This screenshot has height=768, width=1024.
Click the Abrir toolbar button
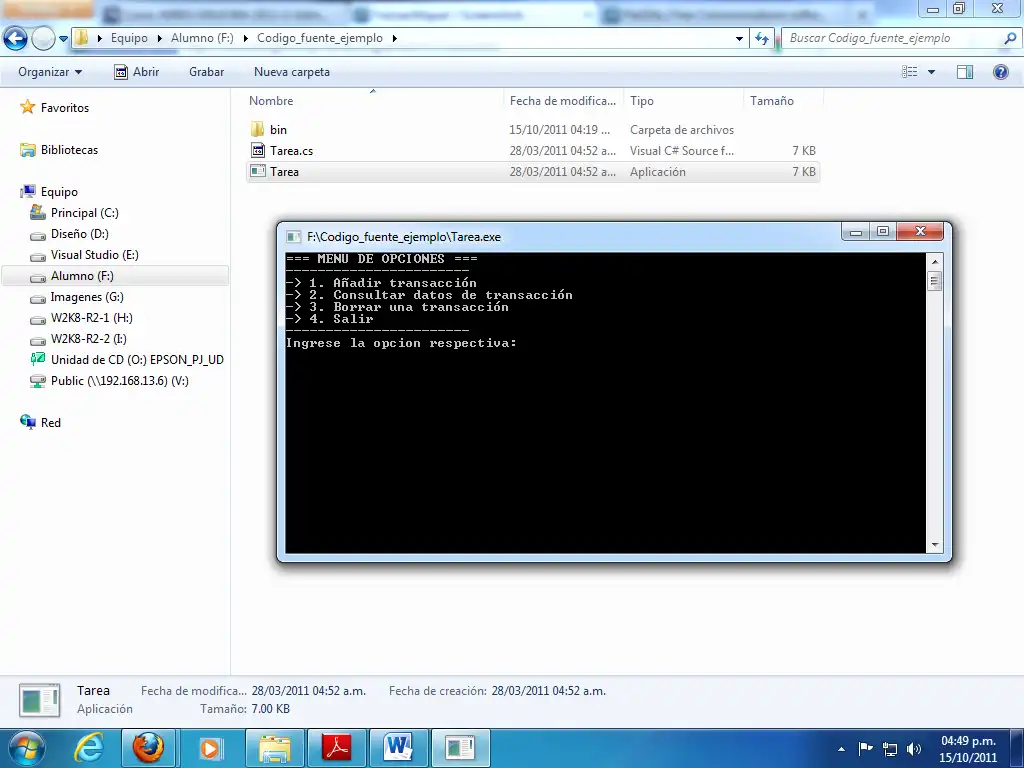[x=136, y=72]
